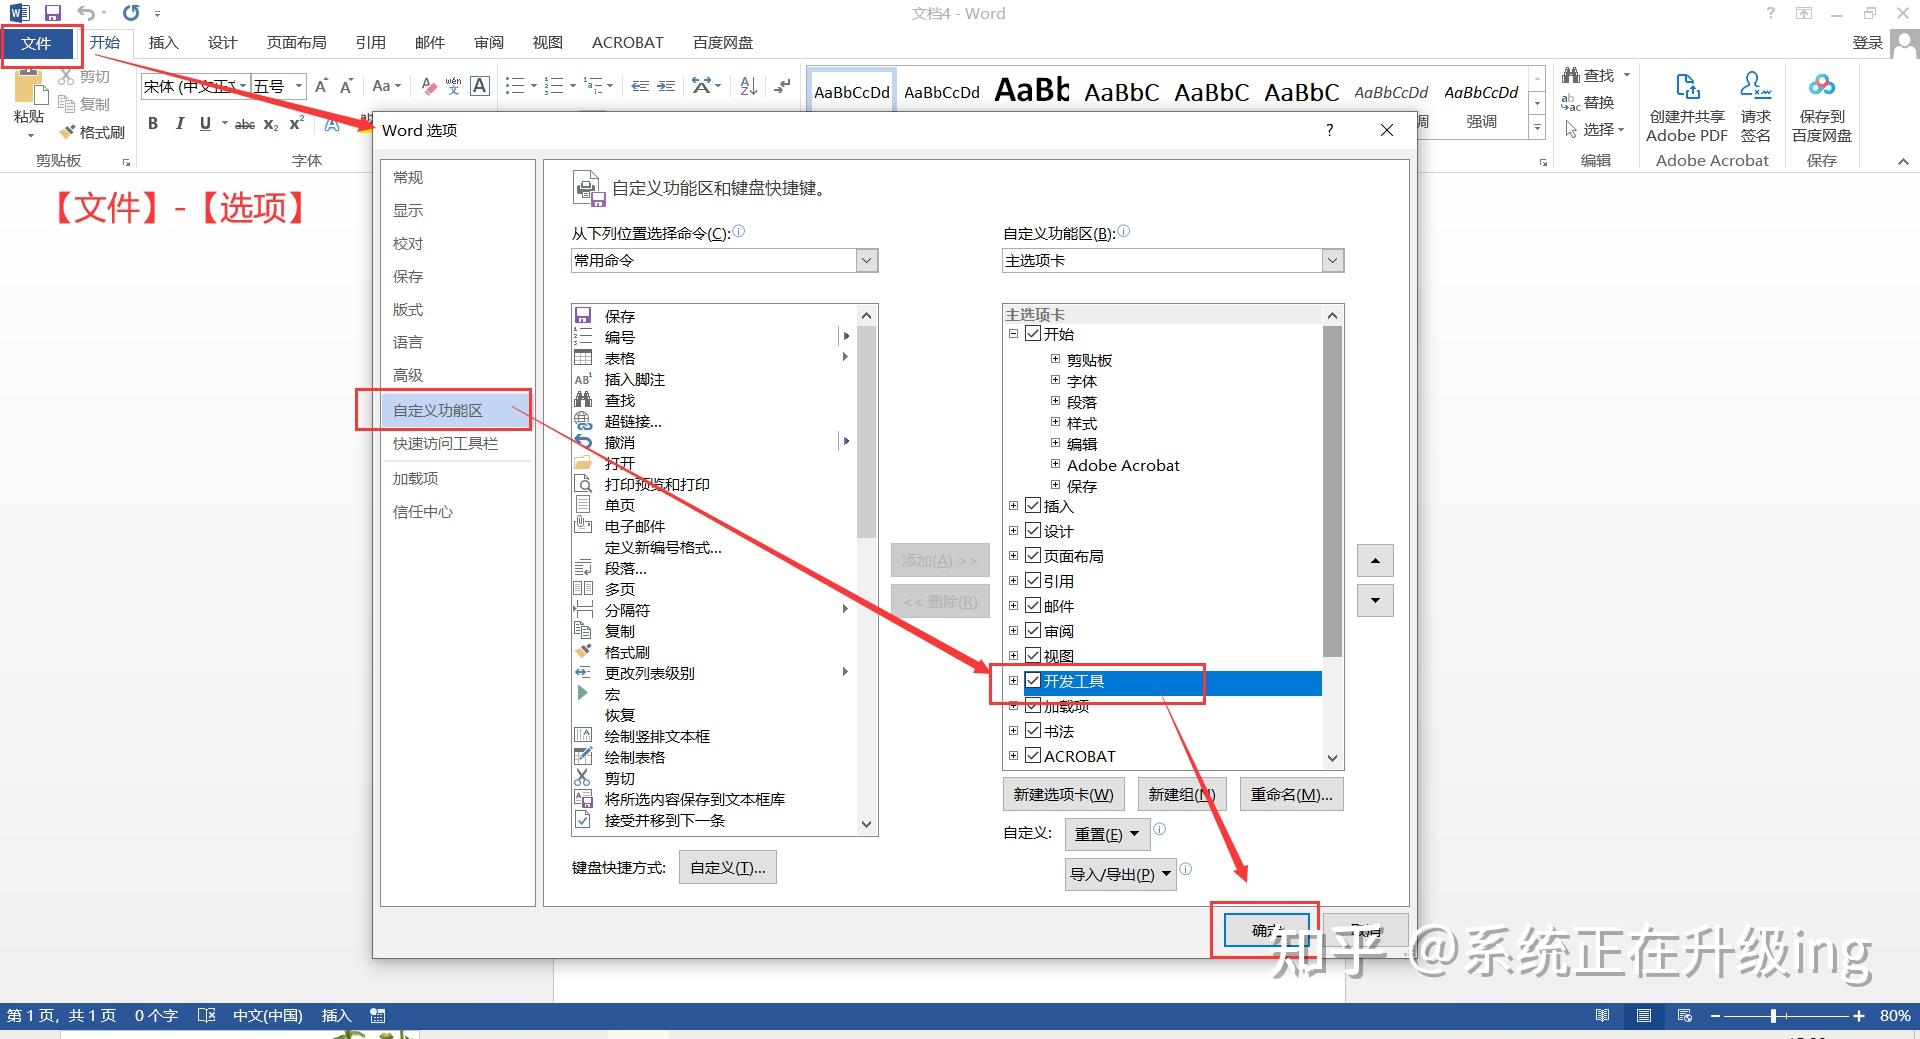The width and height of the screenshot is (1920, 1039).
Task: Click 创建并共享 Adobe PDF icon
Action: click(x=1687, y=108)
